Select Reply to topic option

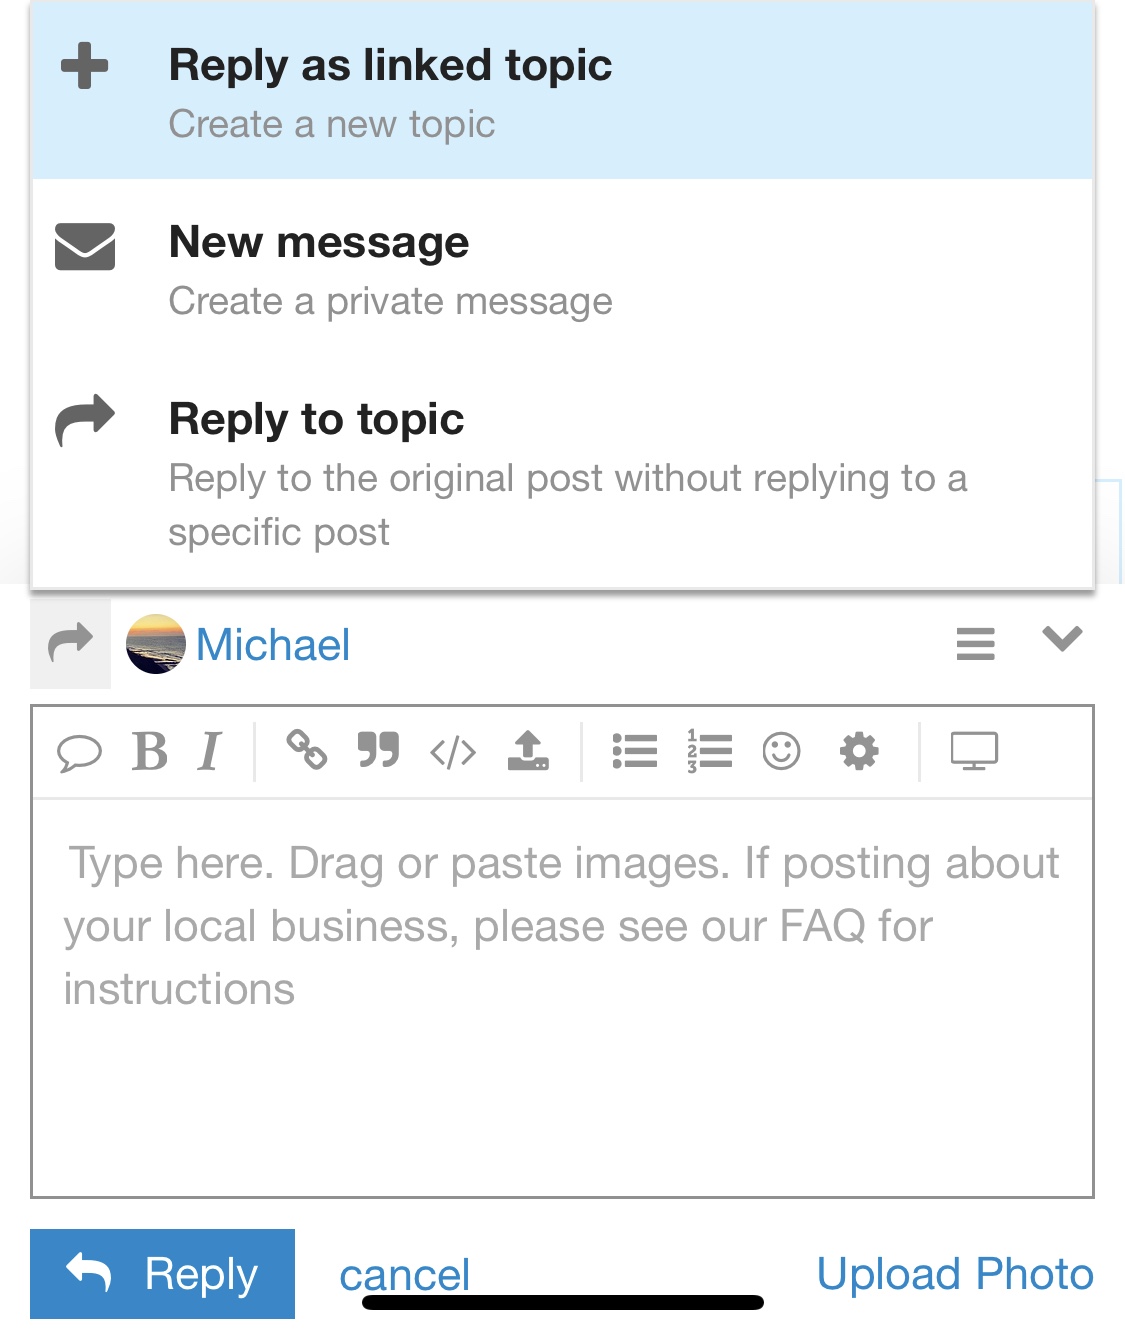pos(562,472)
